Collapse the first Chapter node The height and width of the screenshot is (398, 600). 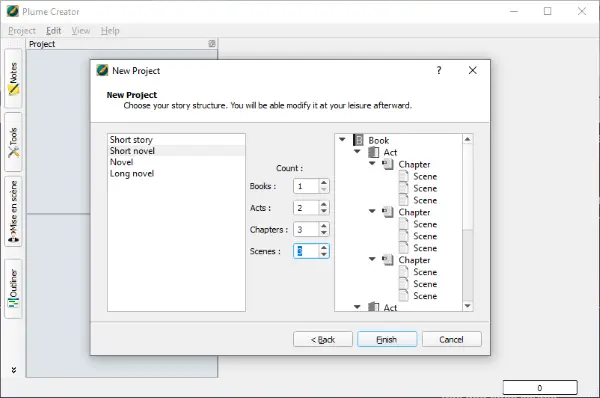[372, 163]
